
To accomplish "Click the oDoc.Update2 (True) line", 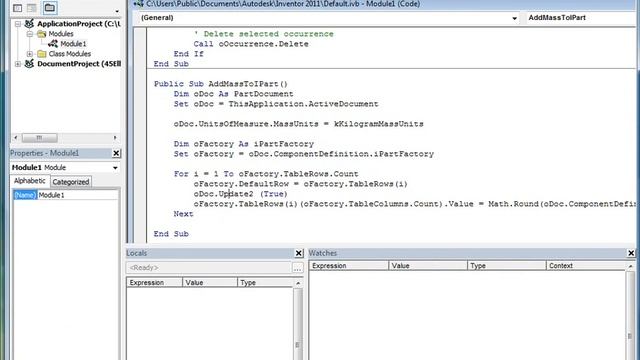I will pyautogui.click(x=240, y=194).
